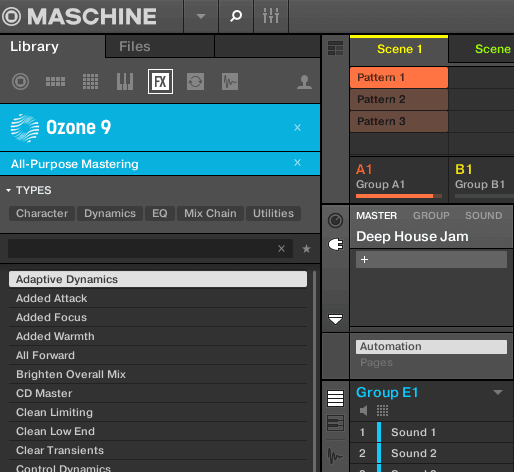Screen dimensions: 514x472
Task: Select the Brighten Overall Mix preset
Action: point(158,374)
